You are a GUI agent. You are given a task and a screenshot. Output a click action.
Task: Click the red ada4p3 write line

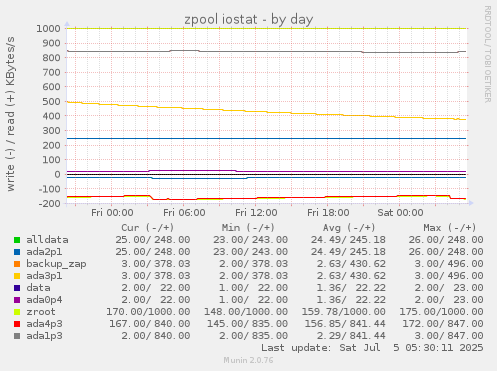coord(267,197)
